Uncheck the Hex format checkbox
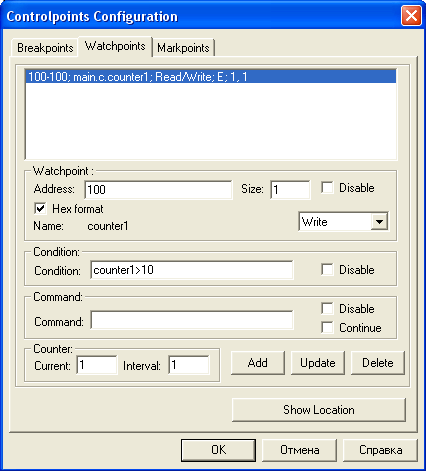The image size is (426, 471). (x=40, y=209)
